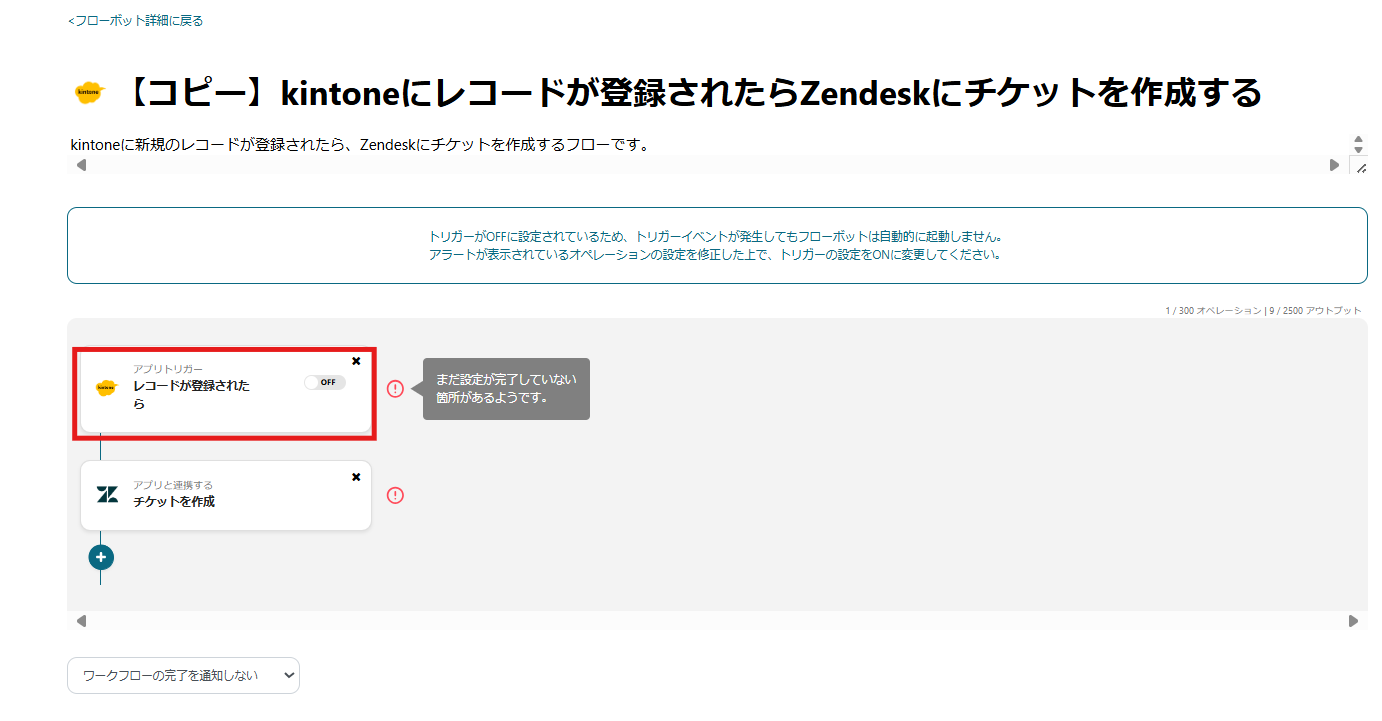This screenshot has height=721, width=1382.
Task: Click the description text field about kintone flow
Action: pos(706,145)
